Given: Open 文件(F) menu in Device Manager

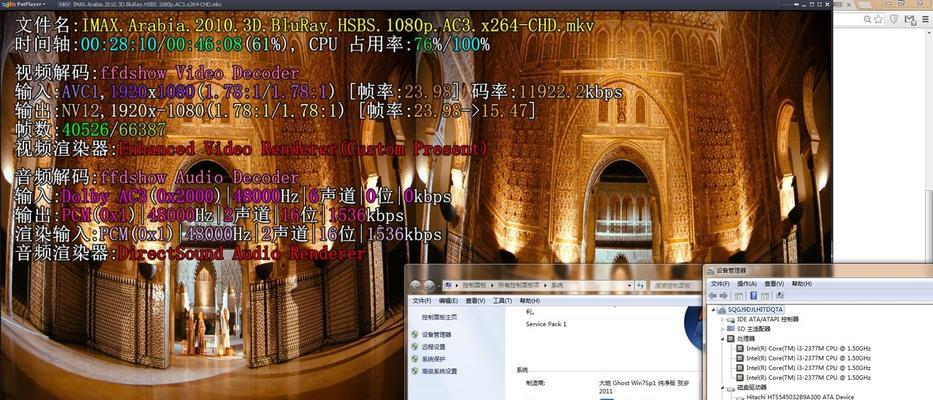Looking at the screenshot, I should pos(720,284).
